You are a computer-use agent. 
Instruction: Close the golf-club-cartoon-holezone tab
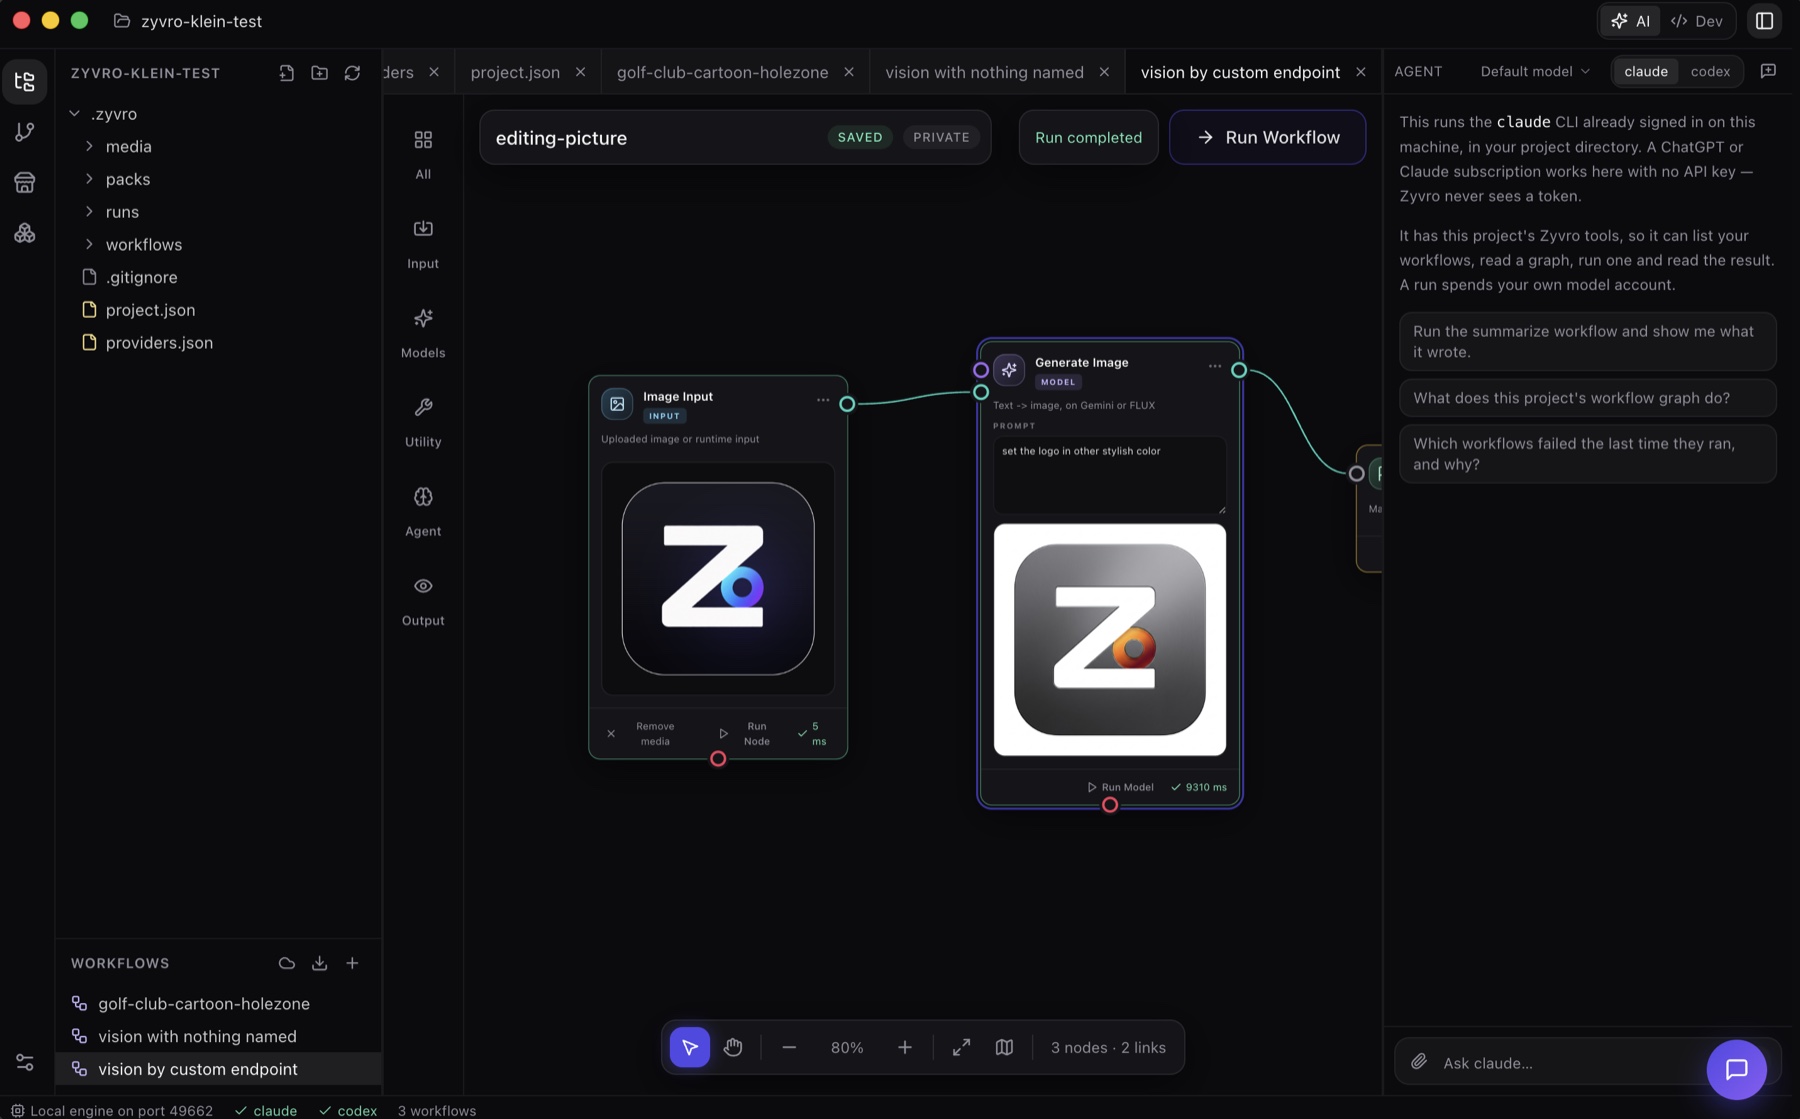pyautogui.click(x=849, y=72)
